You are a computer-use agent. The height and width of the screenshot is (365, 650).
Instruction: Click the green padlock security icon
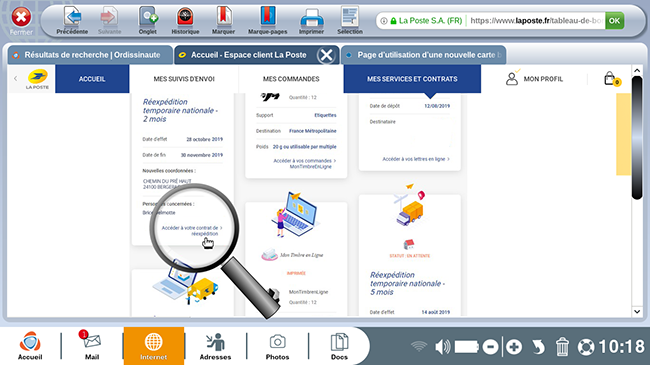393,21
